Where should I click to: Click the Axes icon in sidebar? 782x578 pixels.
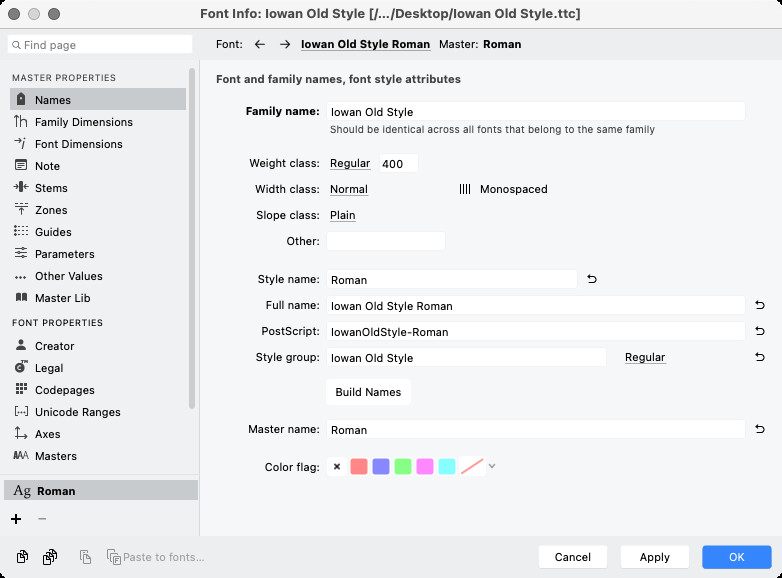pyautogui.click(x=21, y=433)
